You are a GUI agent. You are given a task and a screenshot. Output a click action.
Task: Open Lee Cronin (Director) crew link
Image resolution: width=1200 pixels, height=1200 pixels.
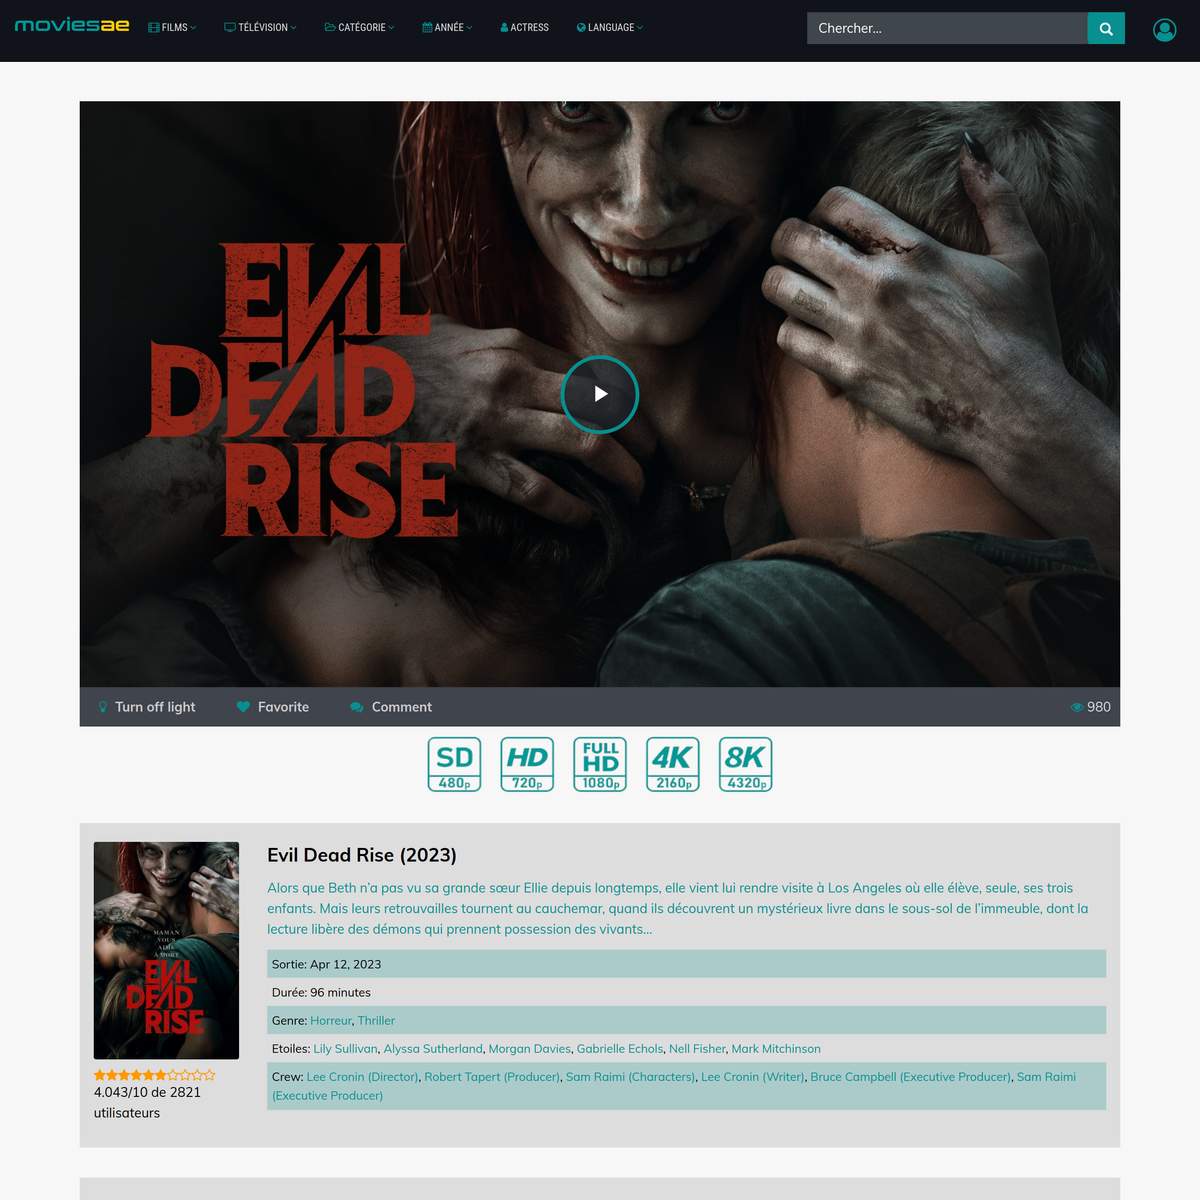(x=362, y=1077)
